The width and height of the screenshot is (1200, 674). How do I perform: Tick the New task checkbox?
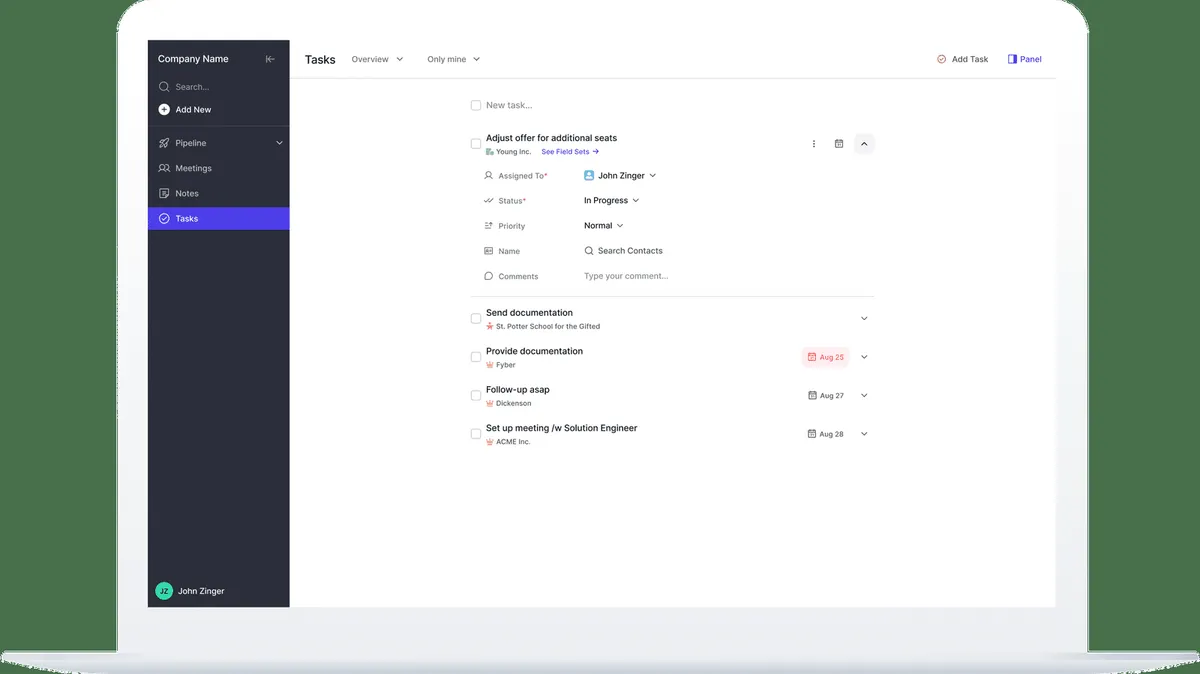pos(476,105)
